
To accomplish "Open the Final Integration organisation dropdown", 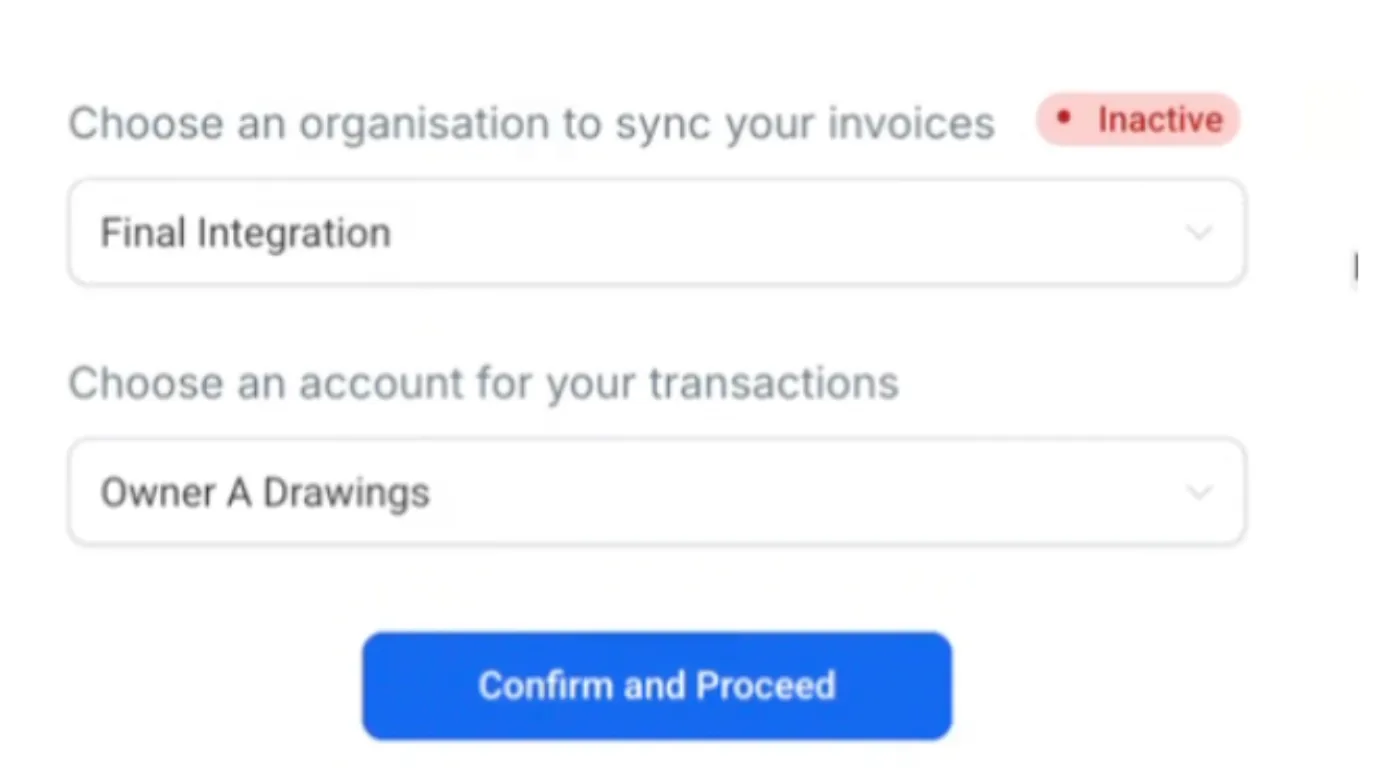I will (656, 232).
